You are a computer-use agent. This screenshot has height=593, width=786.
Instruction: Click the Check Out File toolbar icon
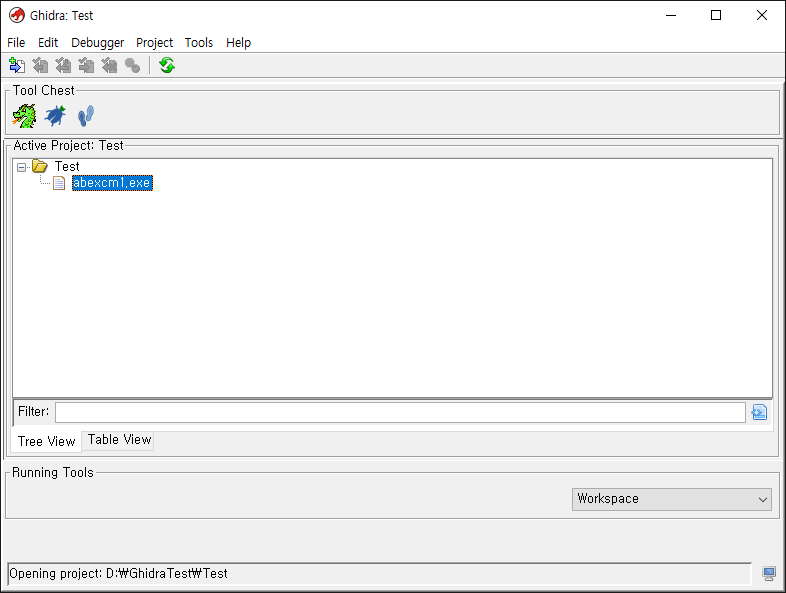point(40,65)
